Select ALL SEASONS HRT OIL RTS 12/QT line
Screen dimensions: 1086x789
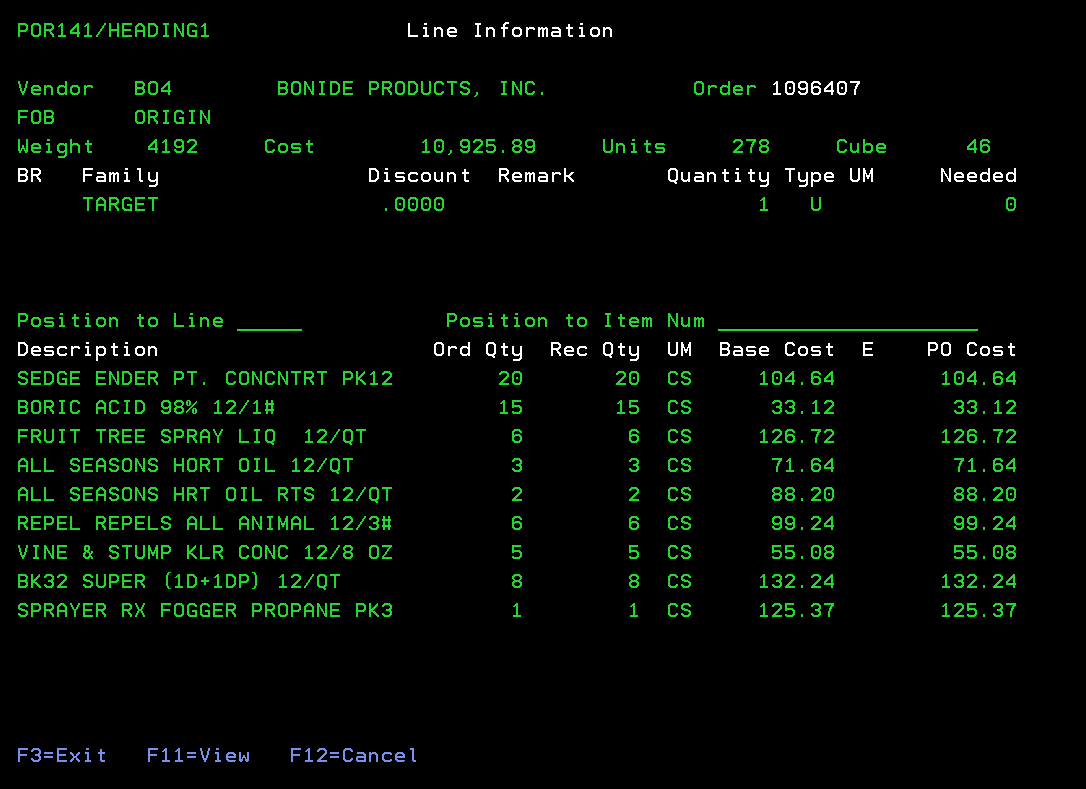(205, 495)
